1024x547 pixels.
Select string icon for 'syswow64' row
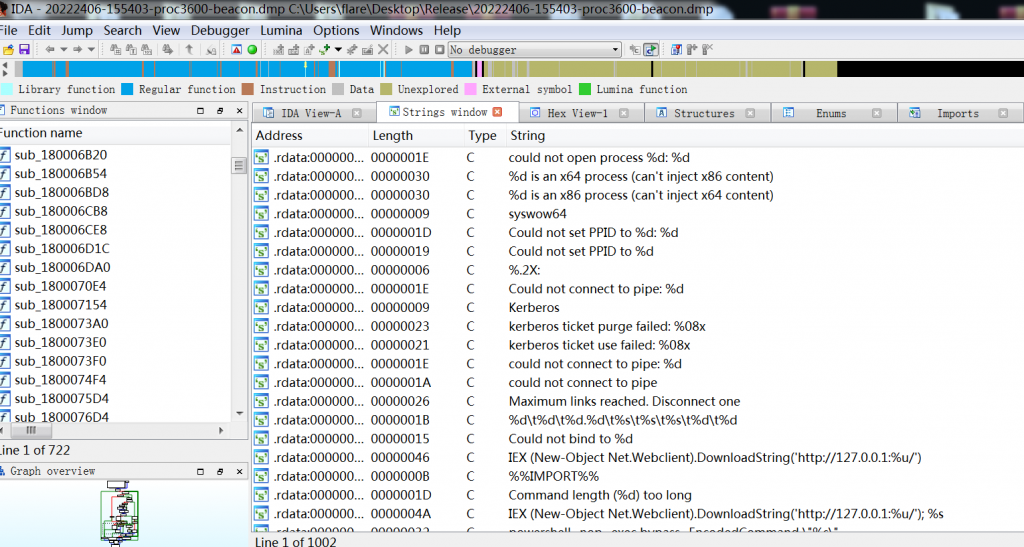[261, 213]
